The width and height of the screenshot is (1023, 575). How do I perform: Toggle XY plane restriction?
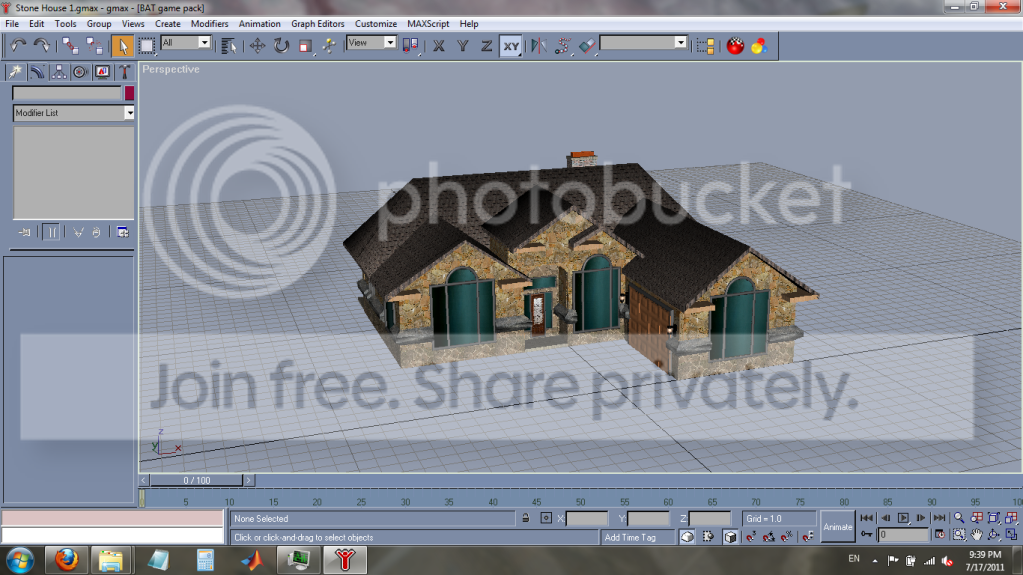pyautogui.click(x=511, y=46)
